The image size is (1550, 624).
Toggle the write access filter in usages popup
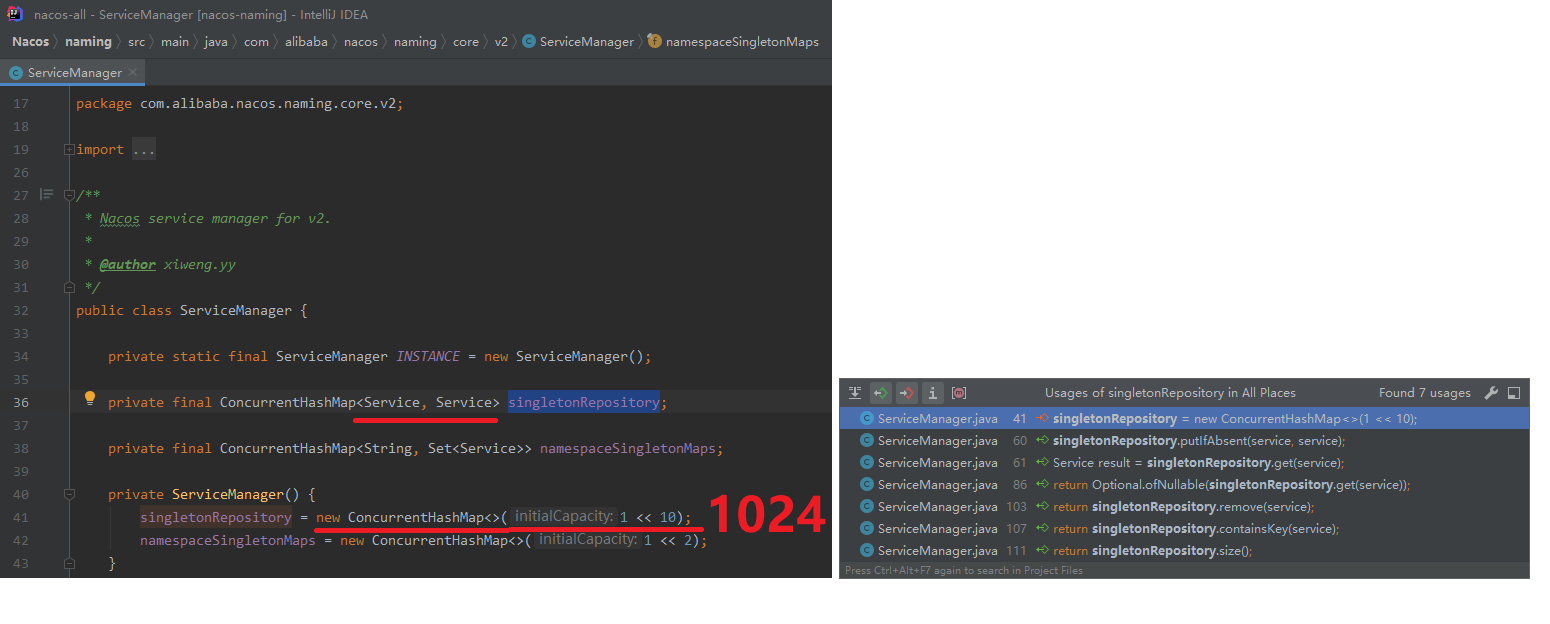coord(907,393)
